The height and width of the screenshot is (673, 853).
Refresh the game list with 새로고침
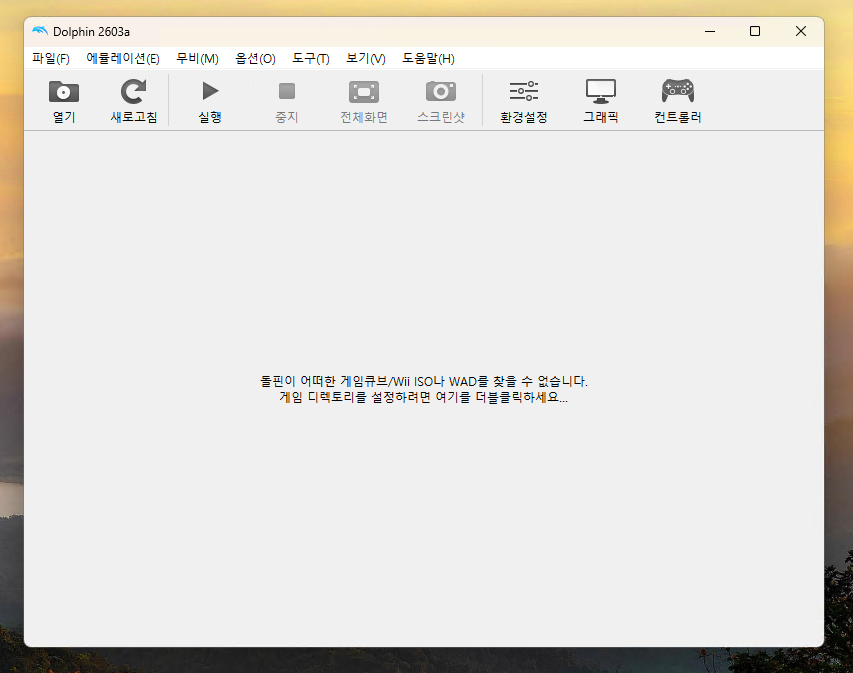[x=133, y=93]
